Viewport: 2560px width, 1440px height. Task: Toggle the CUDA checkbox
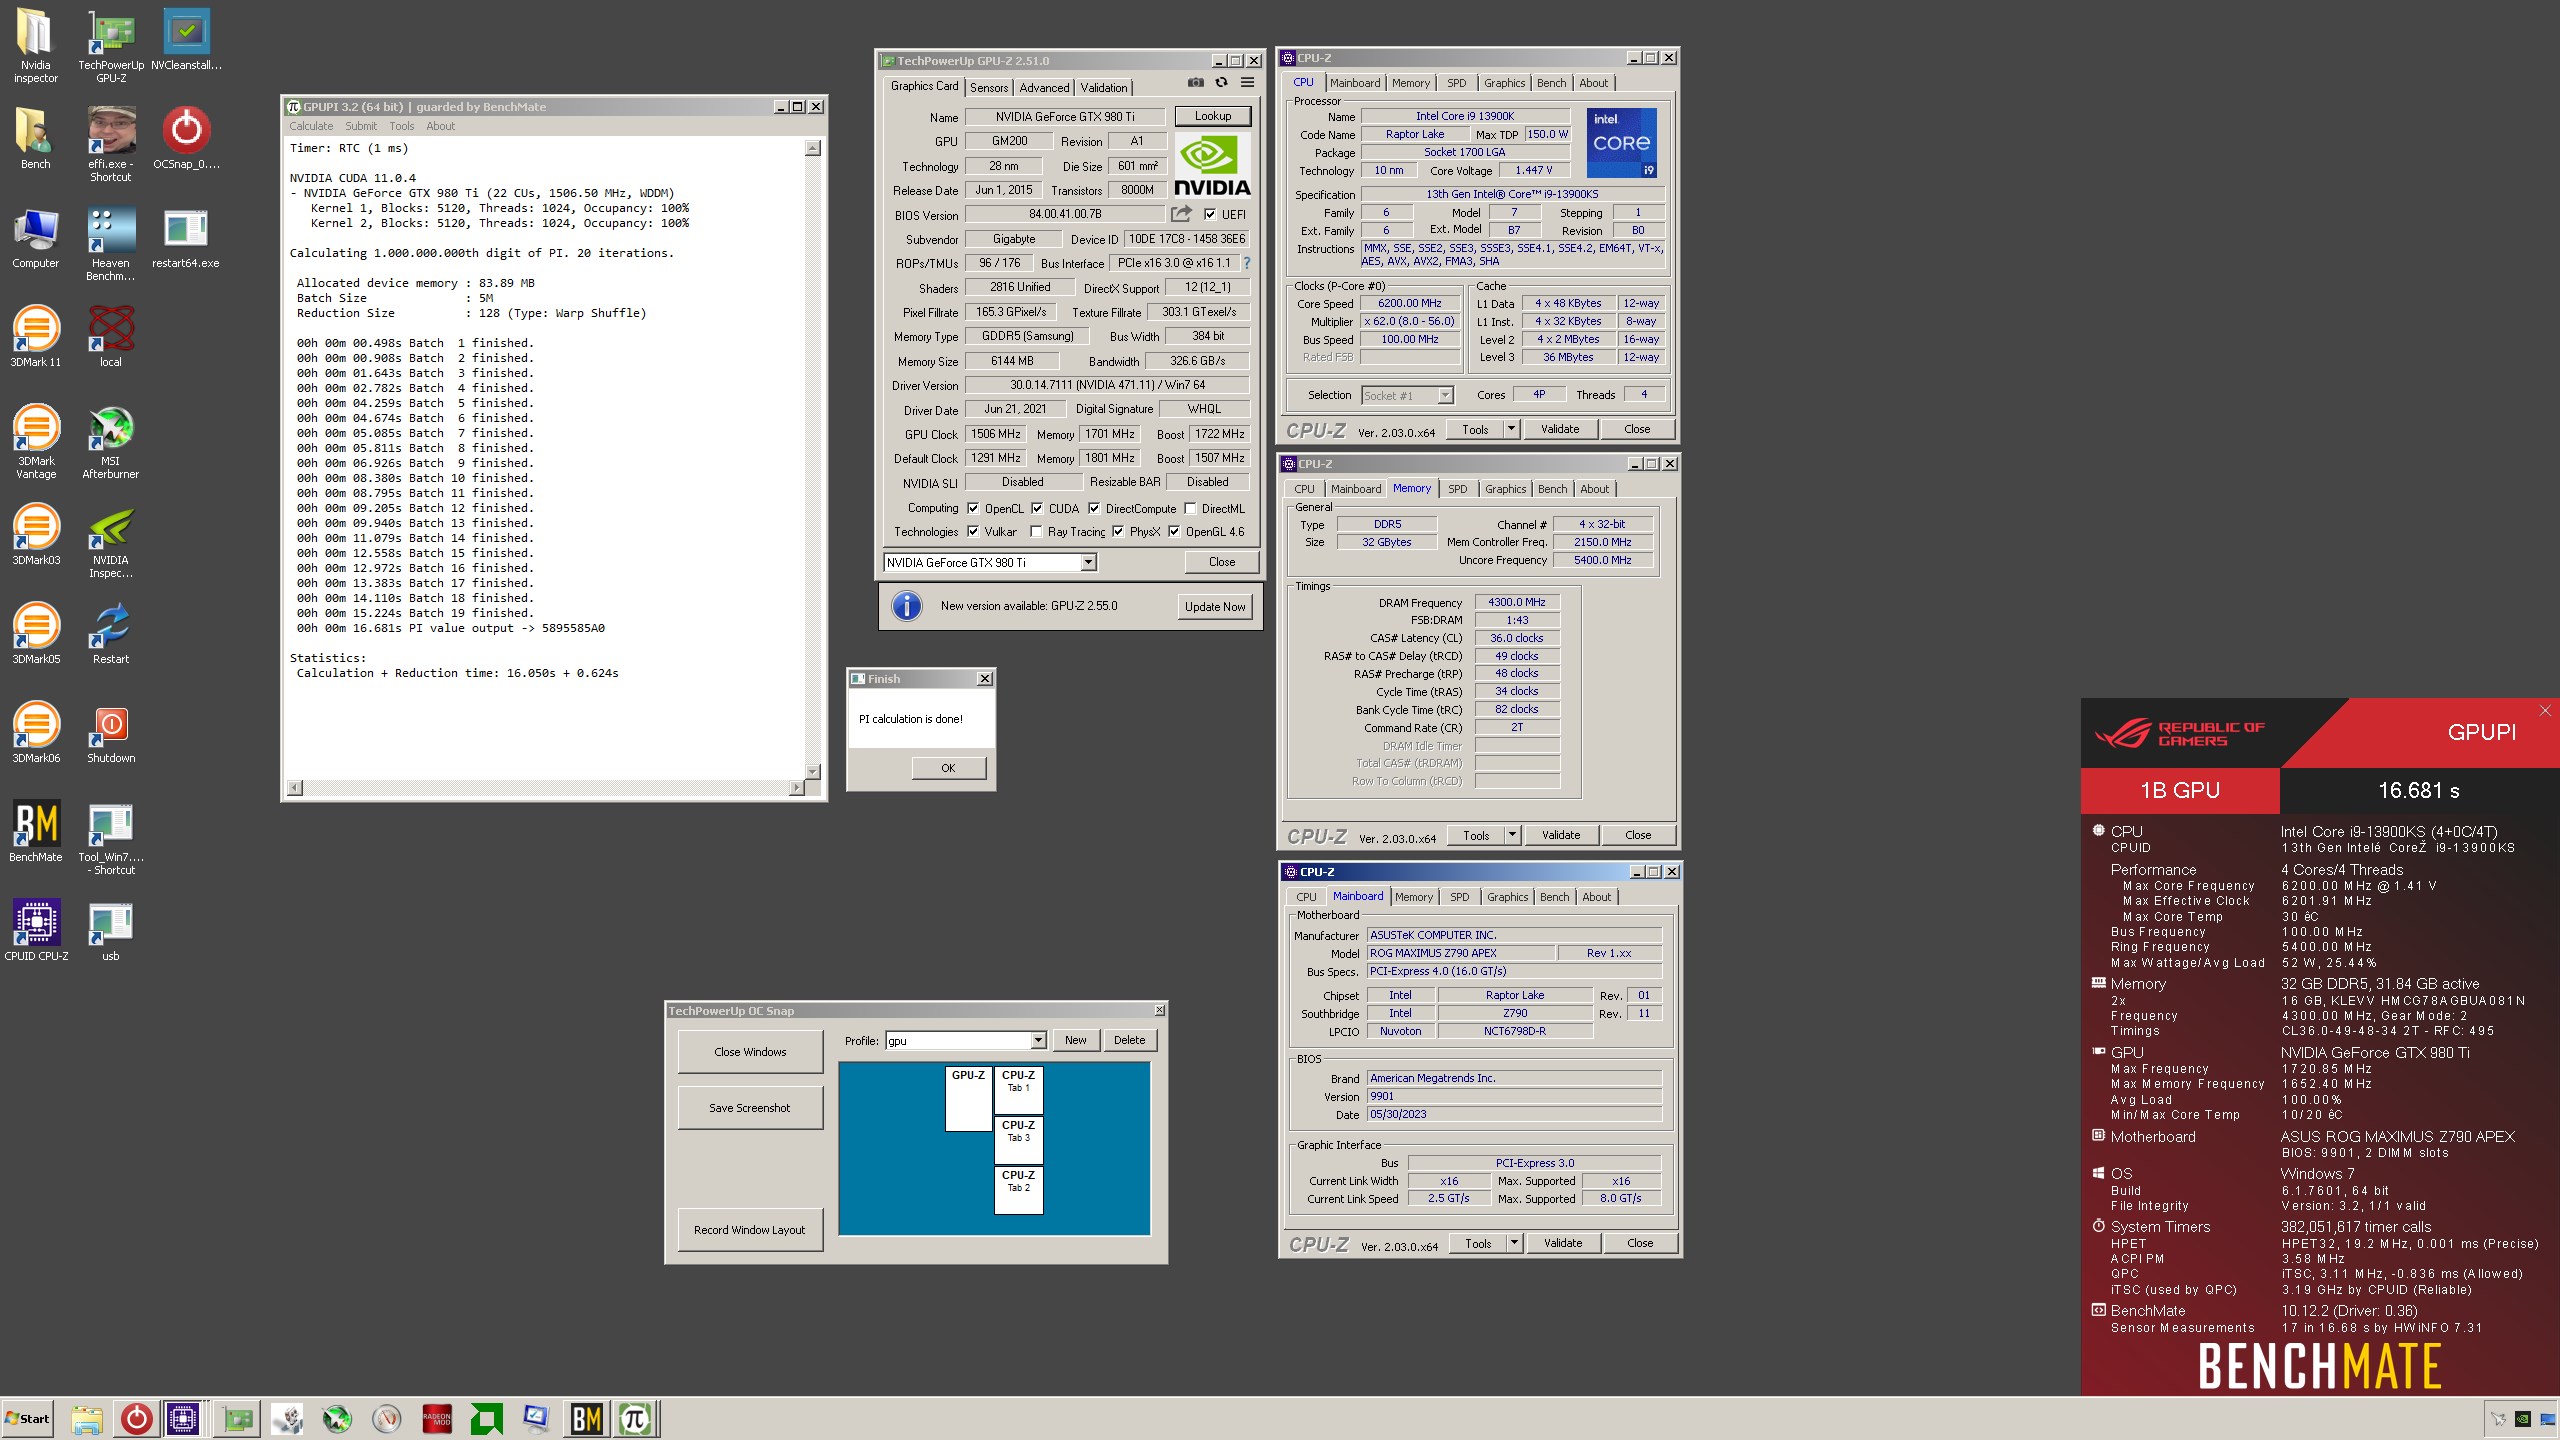tap(1037, 508)
